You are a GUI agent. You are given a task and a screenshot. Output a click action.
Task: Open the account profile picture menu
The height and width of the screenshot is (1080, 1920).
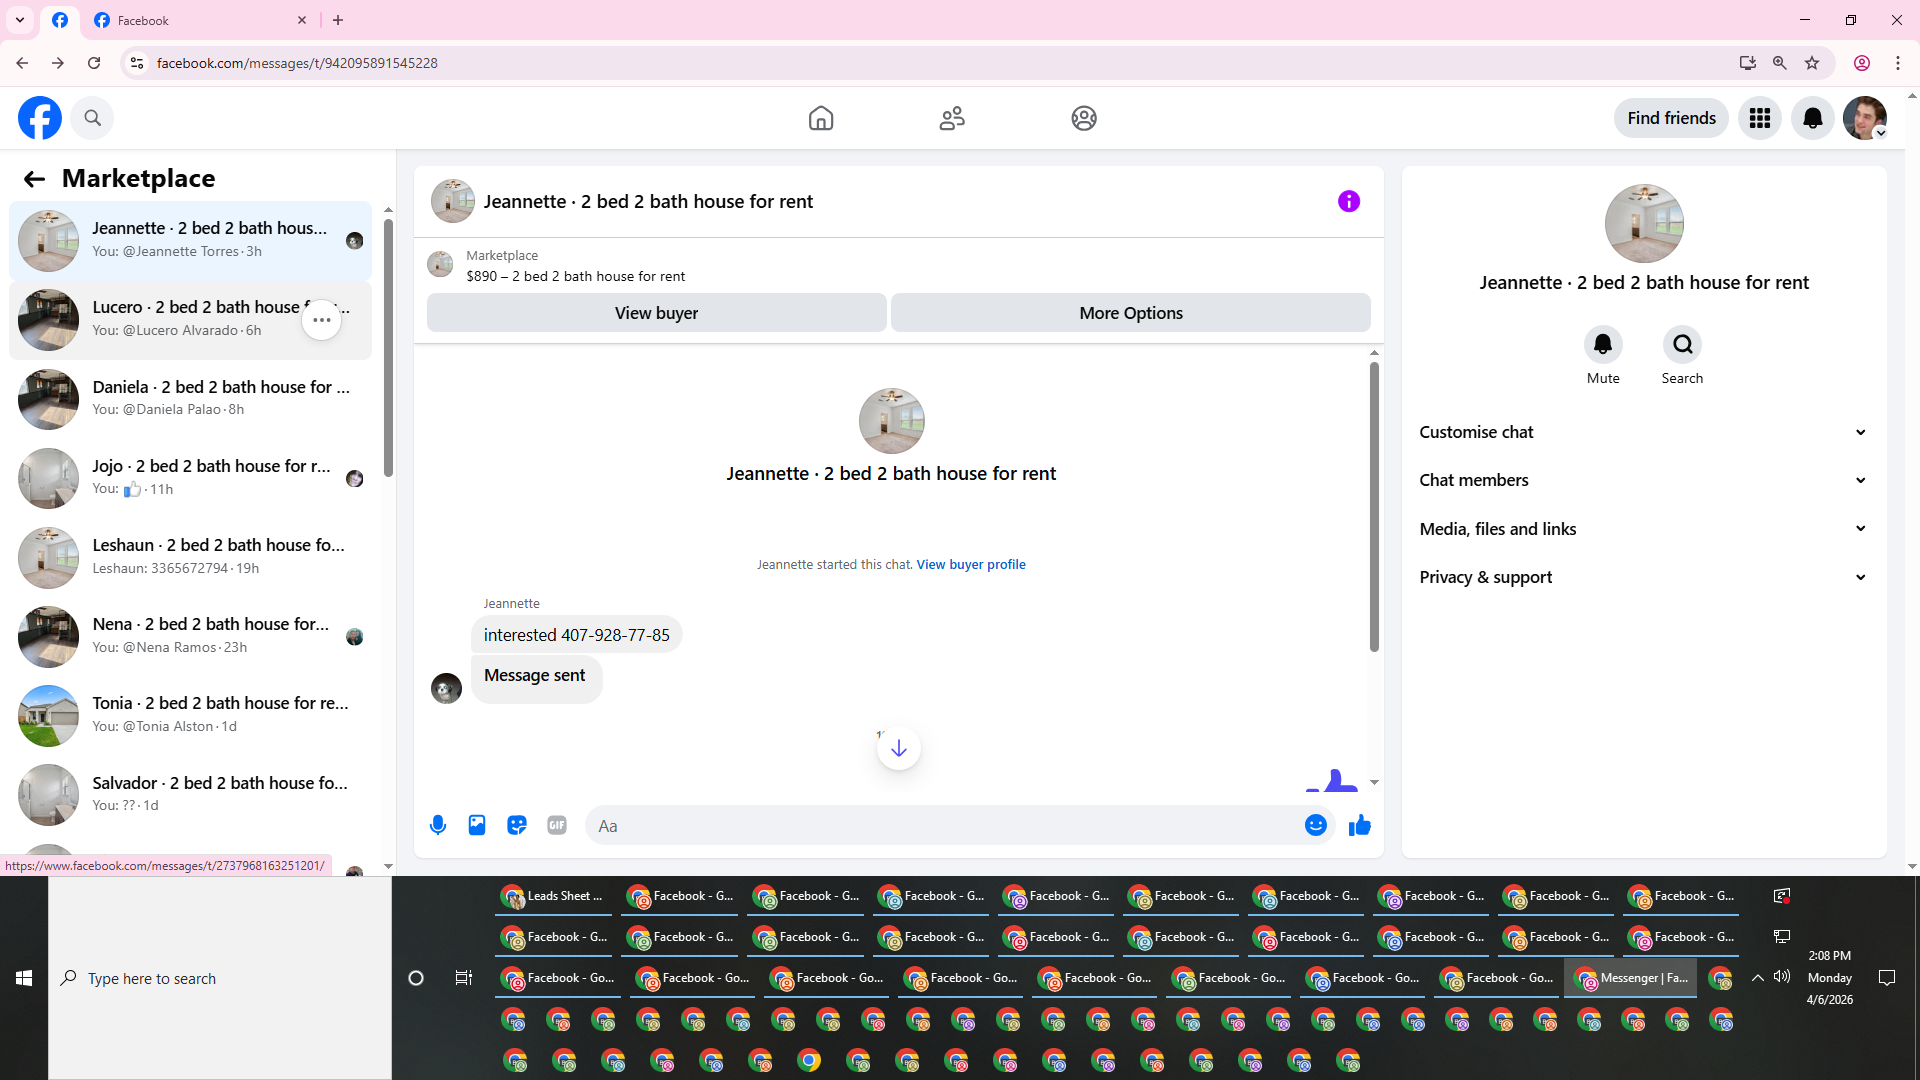tap(1865, 118)
